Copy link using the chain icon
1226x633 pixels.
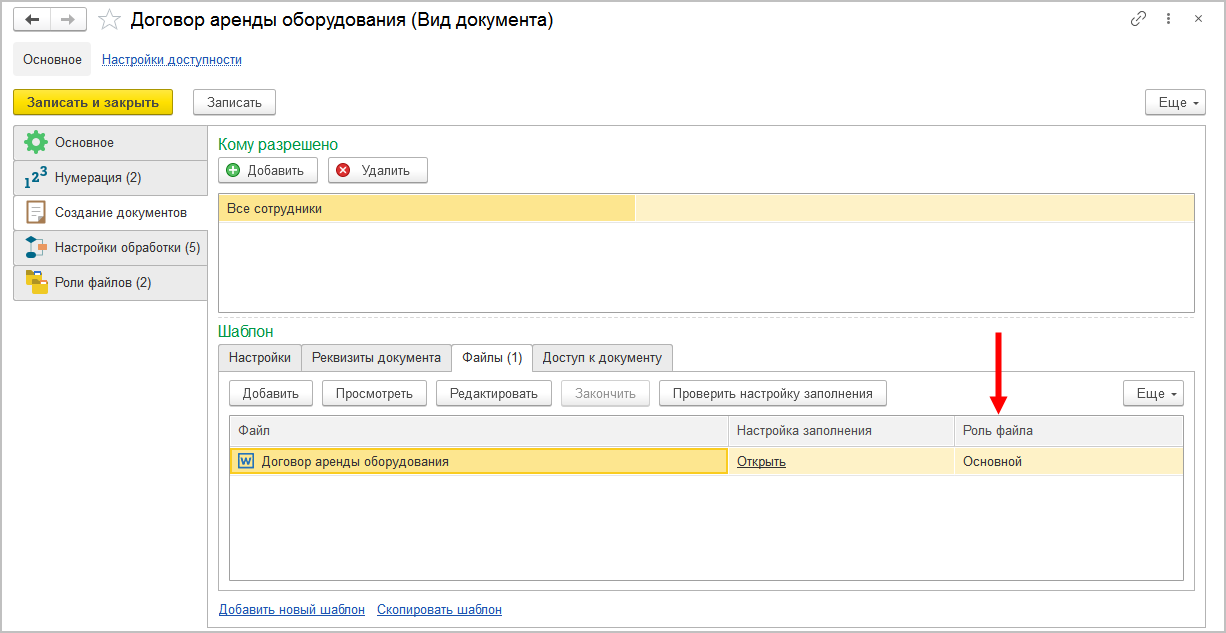pos(1138,19)
